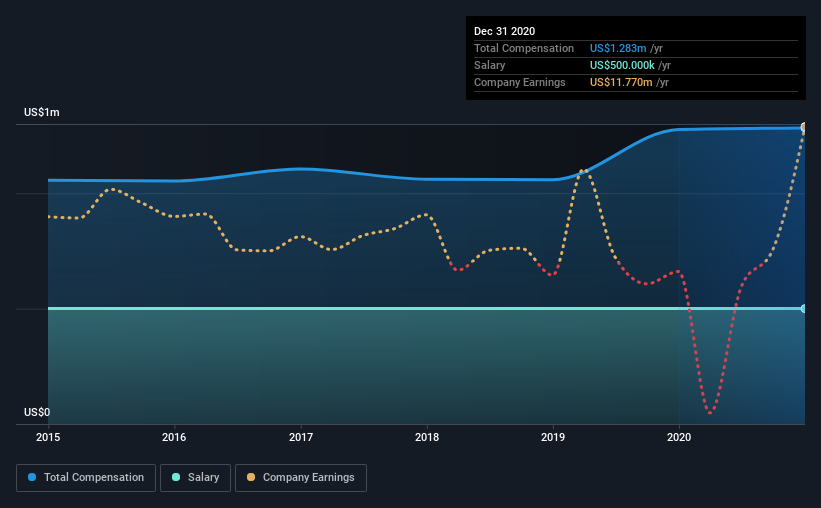Click the 2016 x-axis label
Image resolution: width=821 pixels, height=508 pixels.
pos(174,437)
